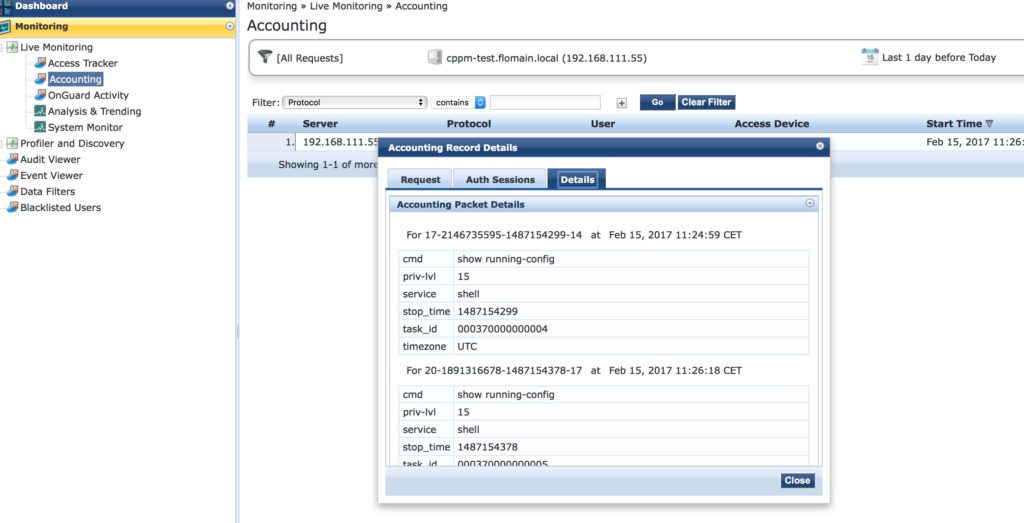Switch to the Request tab
Viewport: 1024px width, 523px height.
[420, 180]
